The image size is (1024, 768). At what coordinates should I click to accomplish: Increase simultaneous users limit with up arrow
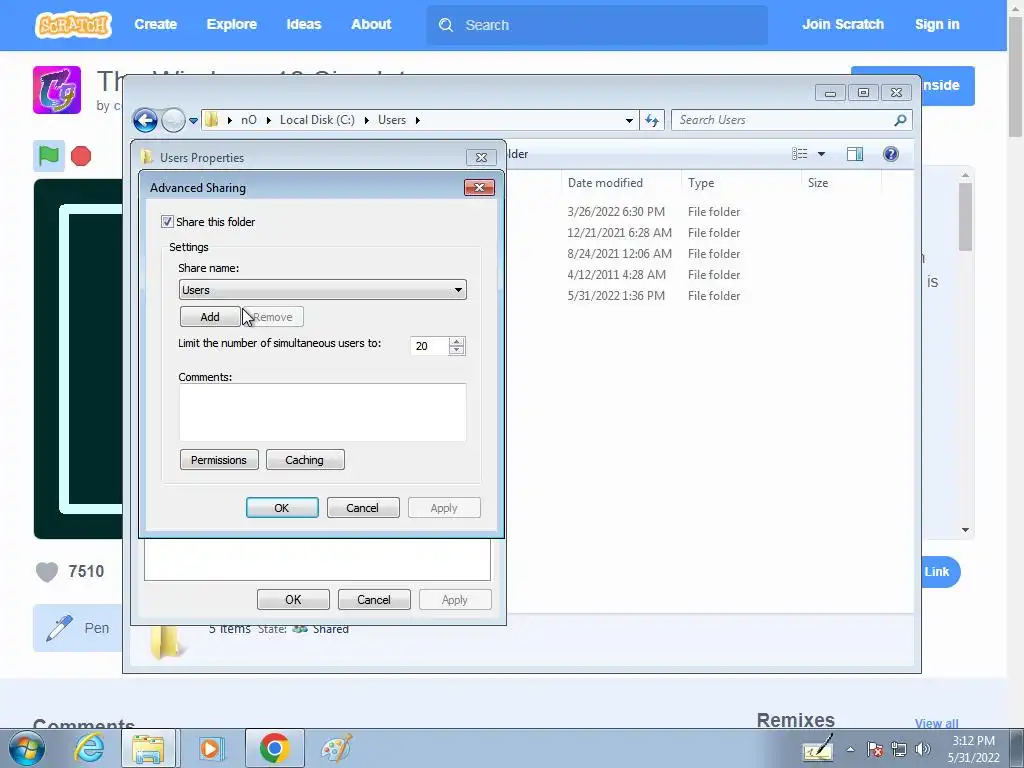(457, 341)
